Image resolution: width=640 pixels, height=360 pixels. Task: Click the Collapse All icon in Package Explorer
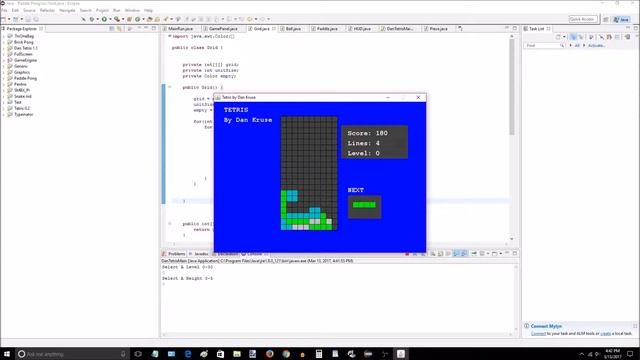tap(112, 29)
